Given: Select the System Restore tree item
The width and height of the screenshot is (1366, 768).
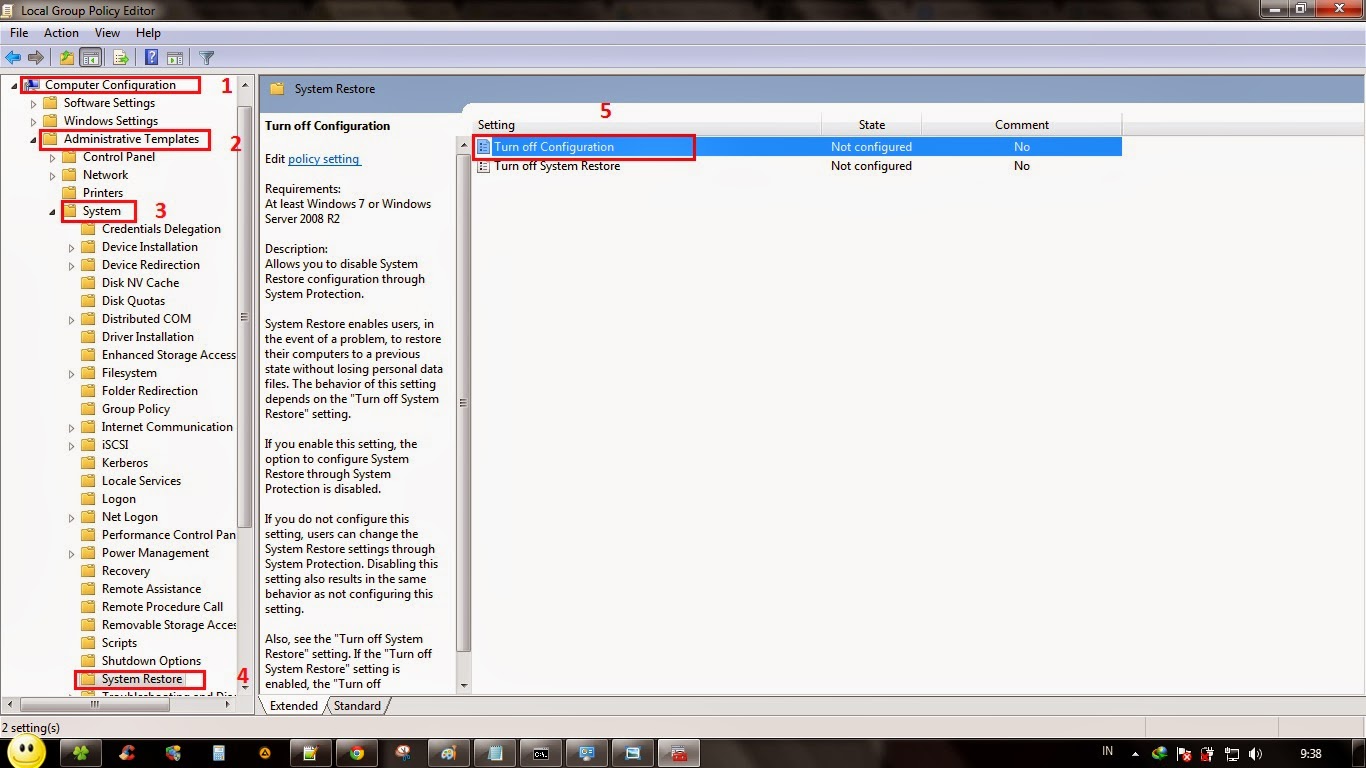Looking at the screenshot, I should [x=141, y=678].
